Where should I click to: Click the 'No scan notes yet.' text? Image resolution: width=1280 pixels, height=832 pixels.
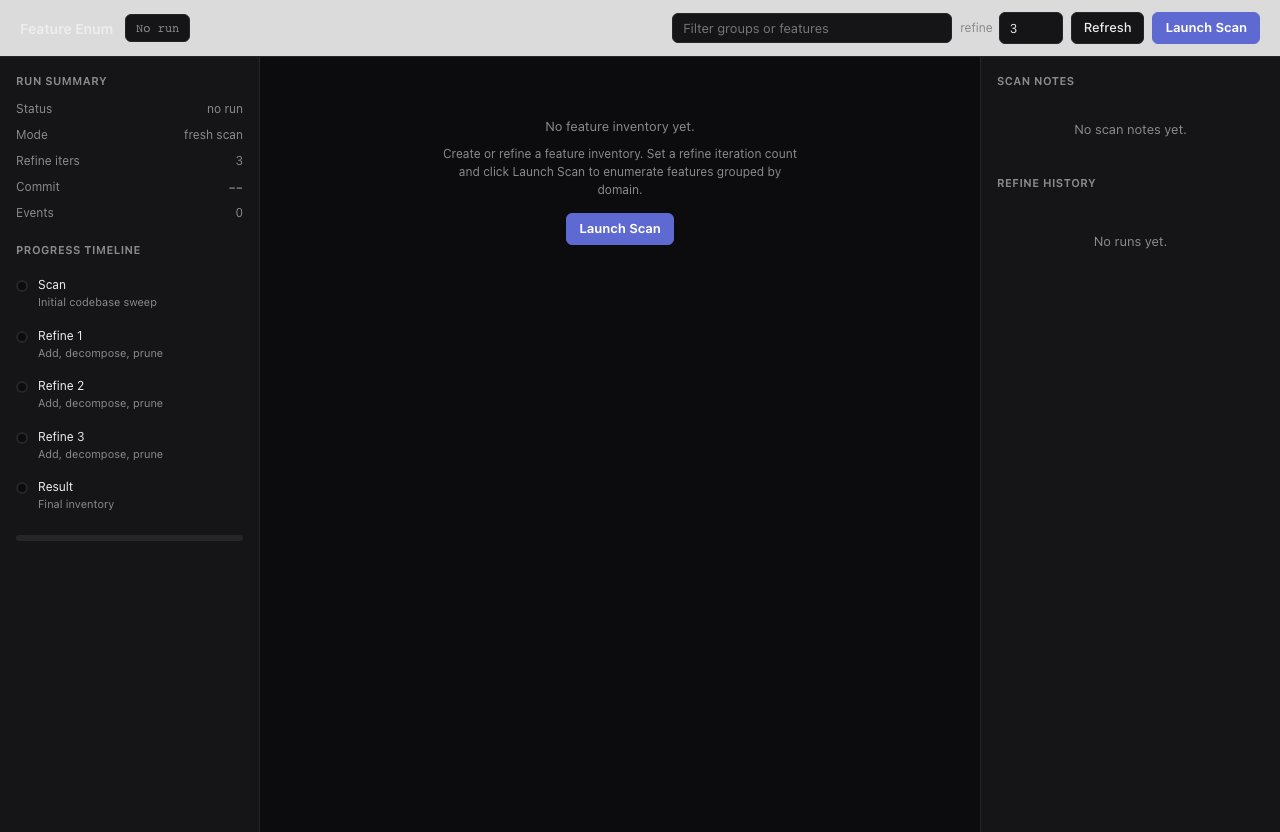tap(1130, 130)
